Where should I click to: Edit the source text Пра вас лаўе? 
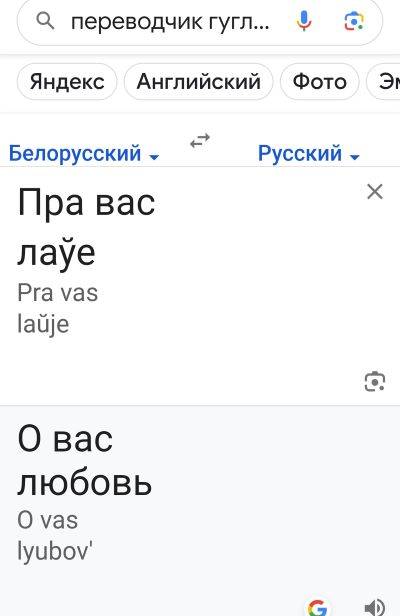86,227
